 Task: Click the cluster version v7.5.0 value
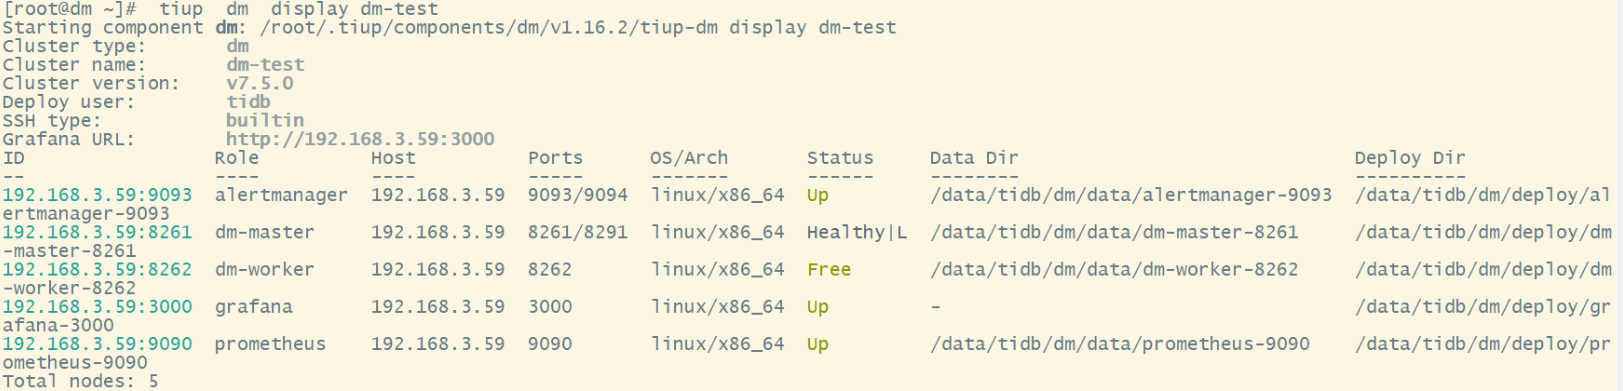[x=260, y=83]
